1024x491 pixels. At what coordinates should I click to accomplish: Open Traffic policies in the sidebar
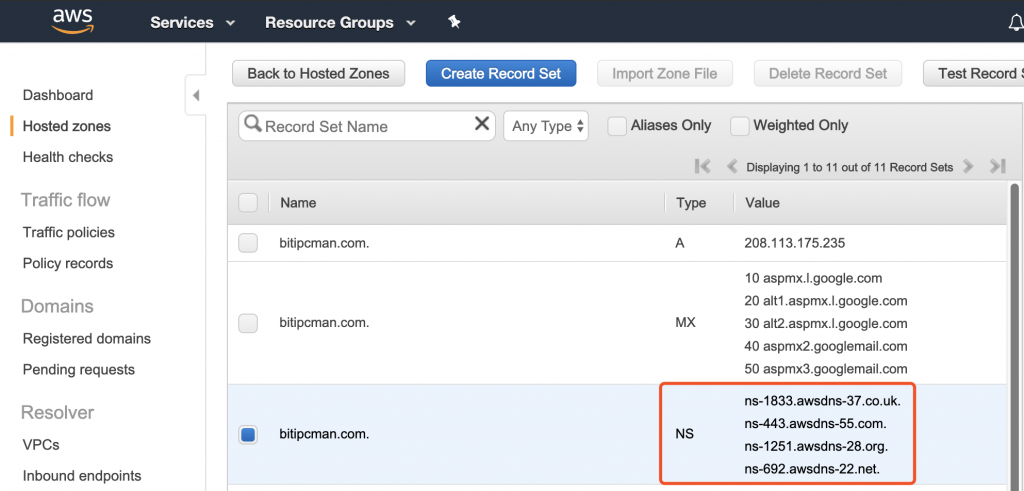coord(69,232)
